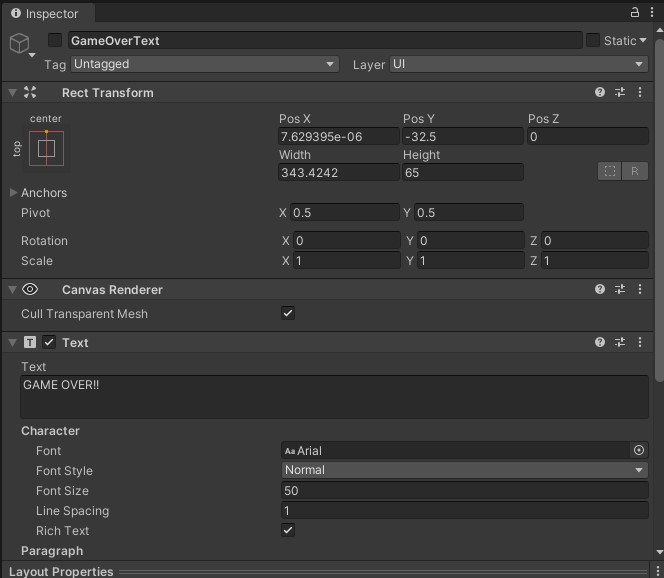Image resolution: width=664 pixels, height=578 pixels.
Task: Click the Pos X field
Action: (339, 136)
